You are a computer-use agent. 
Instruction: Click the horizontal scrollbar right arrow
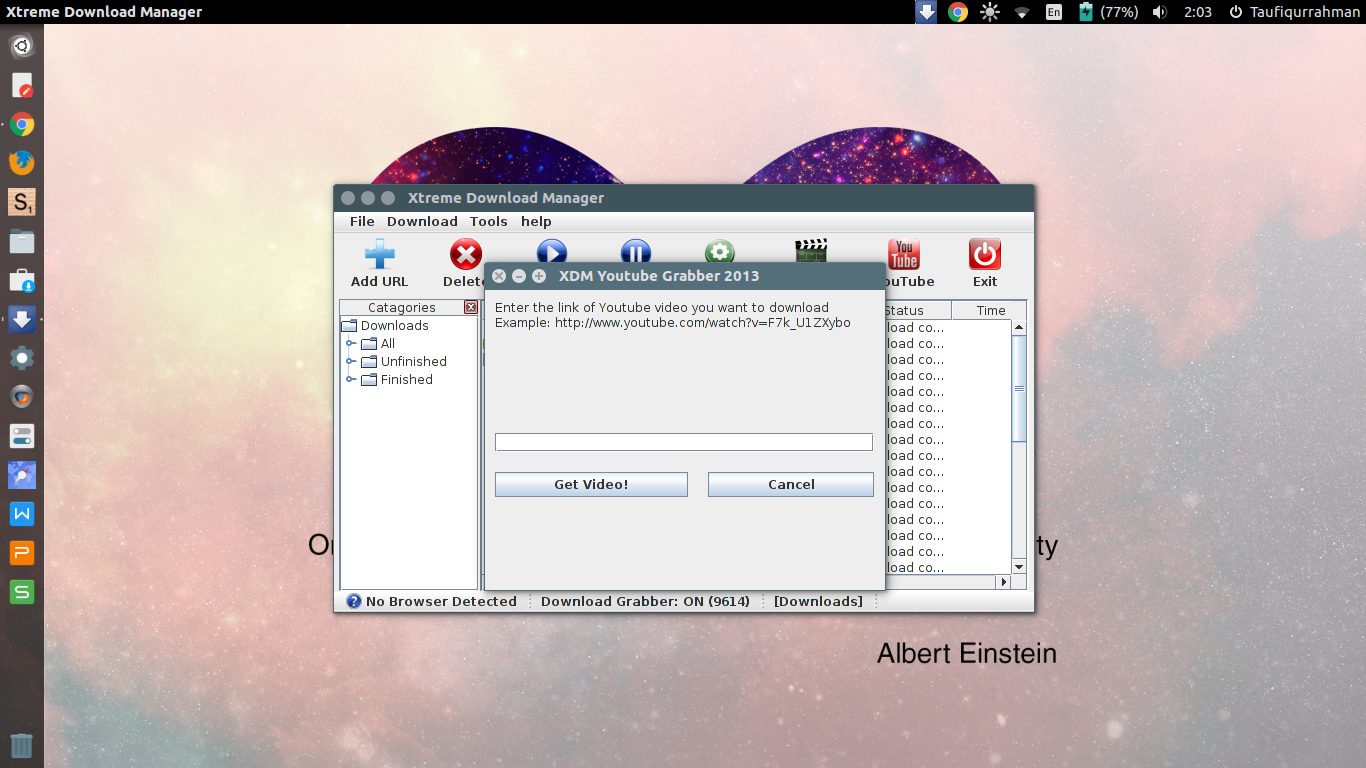click(1004, 582)
